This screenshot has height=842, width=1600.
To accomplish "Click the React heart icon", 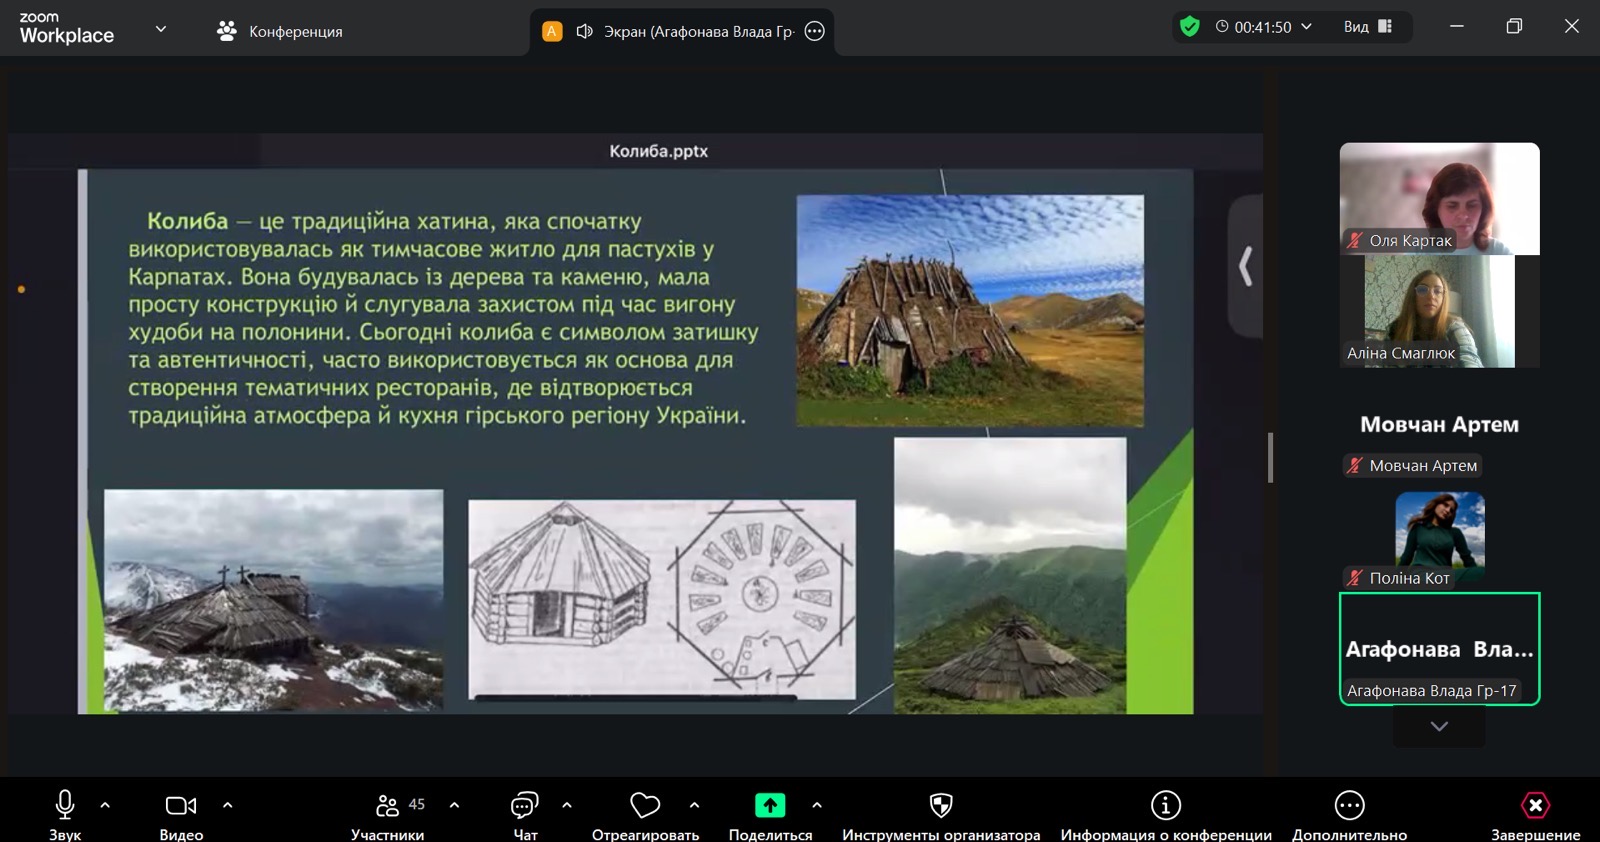I will click(x=645, y=806).
